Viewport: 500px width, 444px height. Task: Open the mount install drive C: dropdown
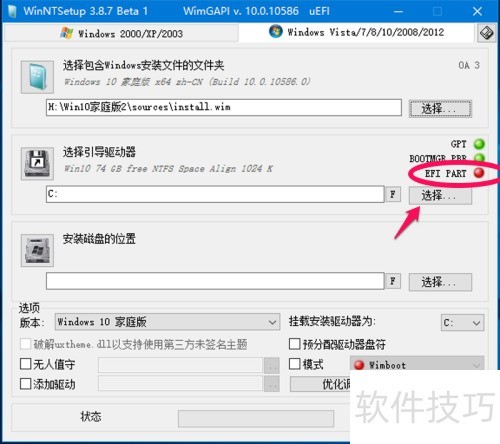click(462, 322)
